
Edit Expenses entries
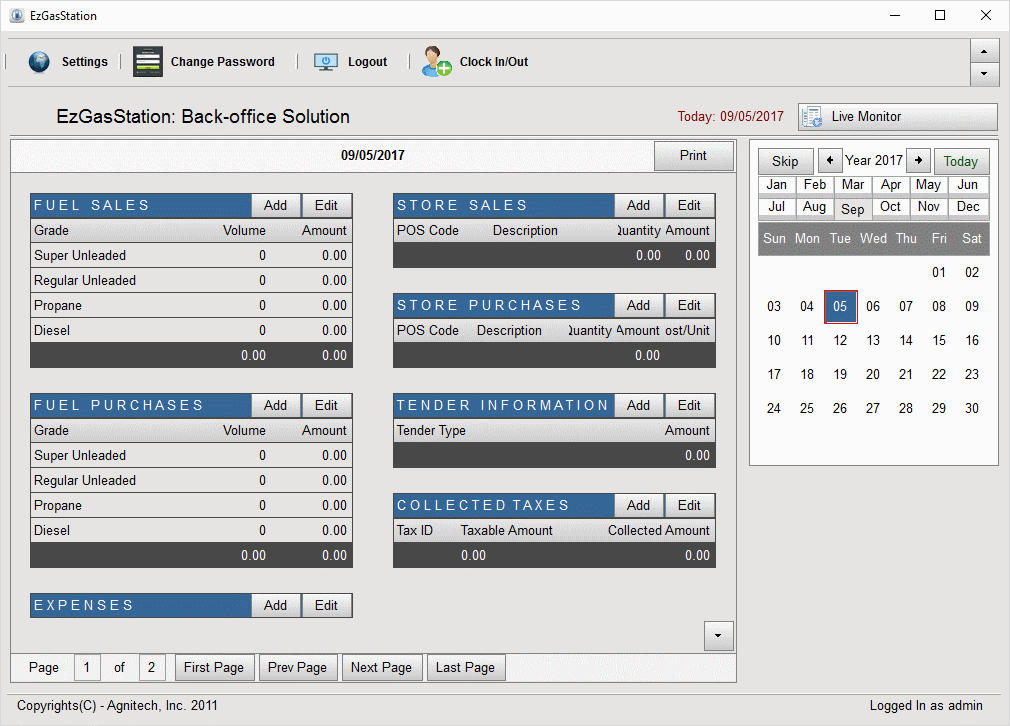[326, 606]
